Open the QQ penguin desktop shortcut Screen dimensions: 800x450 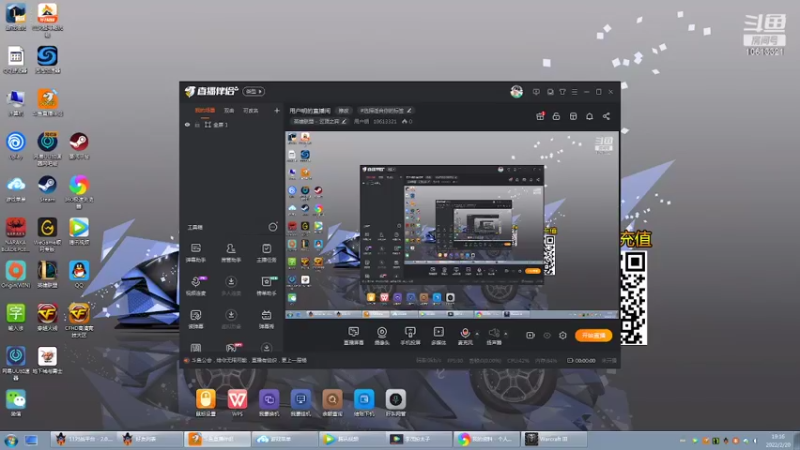coord(79,274)
